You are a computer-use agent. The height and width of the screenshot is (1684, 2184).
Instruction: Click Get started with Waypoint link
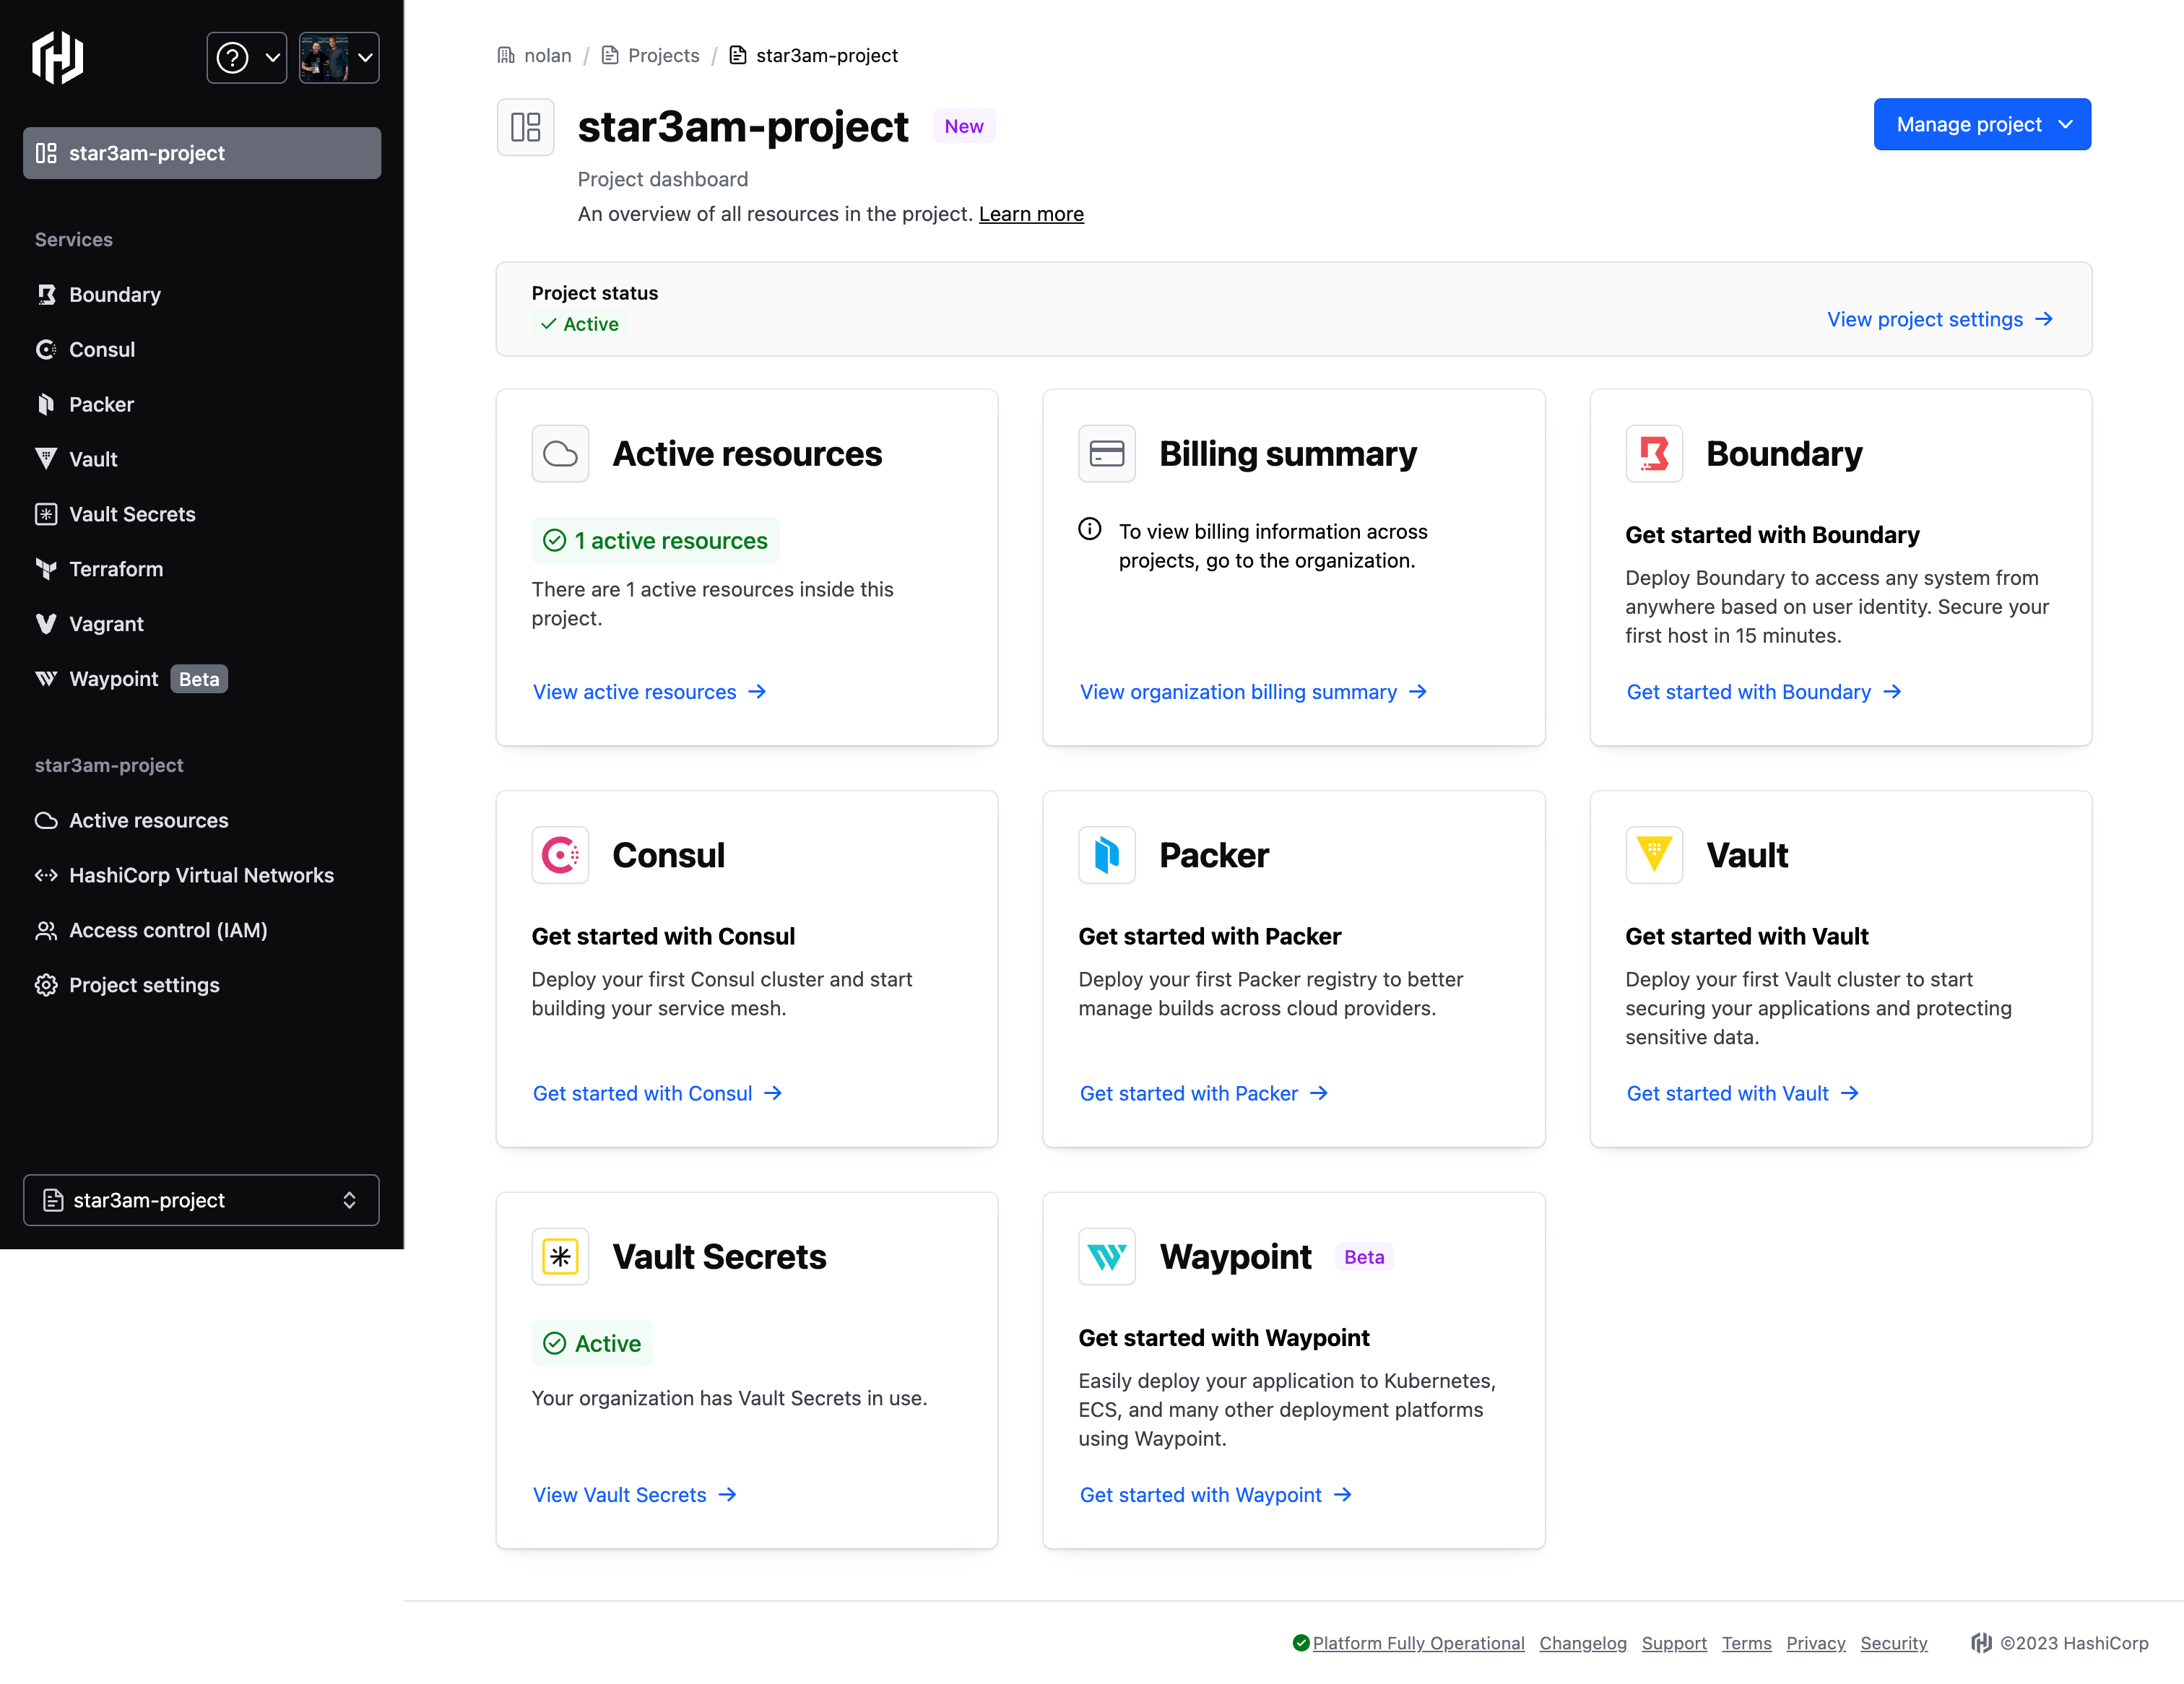tap(1216, 1495)
